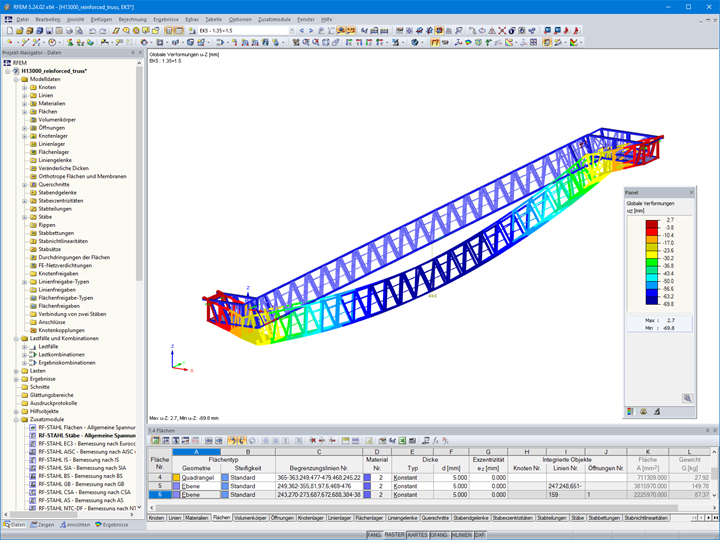Click the circle-cross selection icon in toolbar
Viewport: 720px width, 540px height.
click(482, 31)
